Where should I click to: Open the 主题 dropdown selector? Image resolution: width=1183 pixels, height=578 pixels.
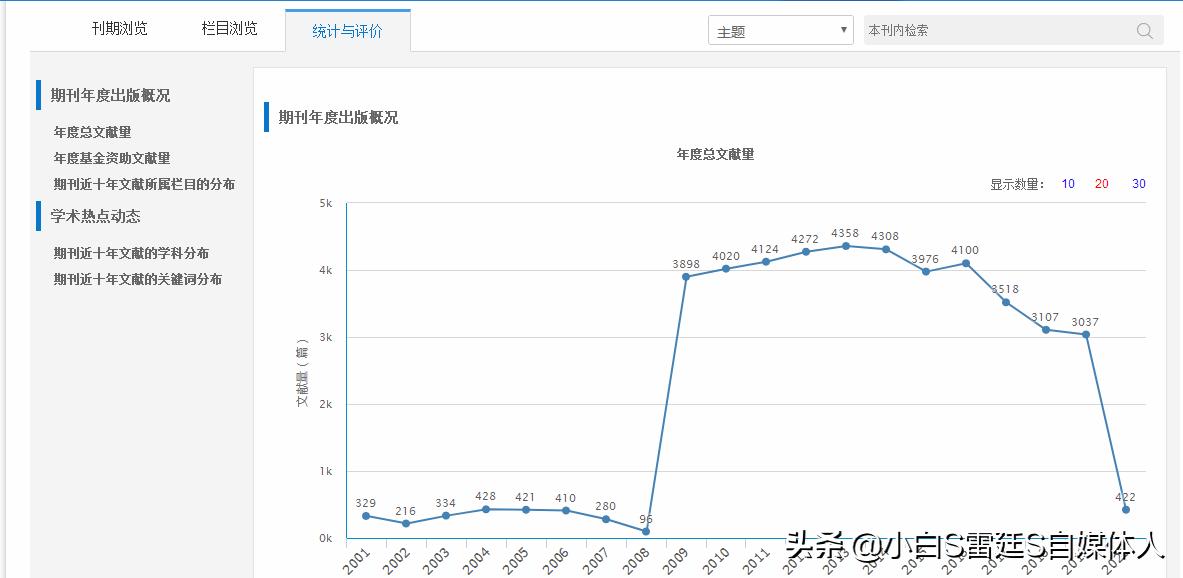coord(780,29)
